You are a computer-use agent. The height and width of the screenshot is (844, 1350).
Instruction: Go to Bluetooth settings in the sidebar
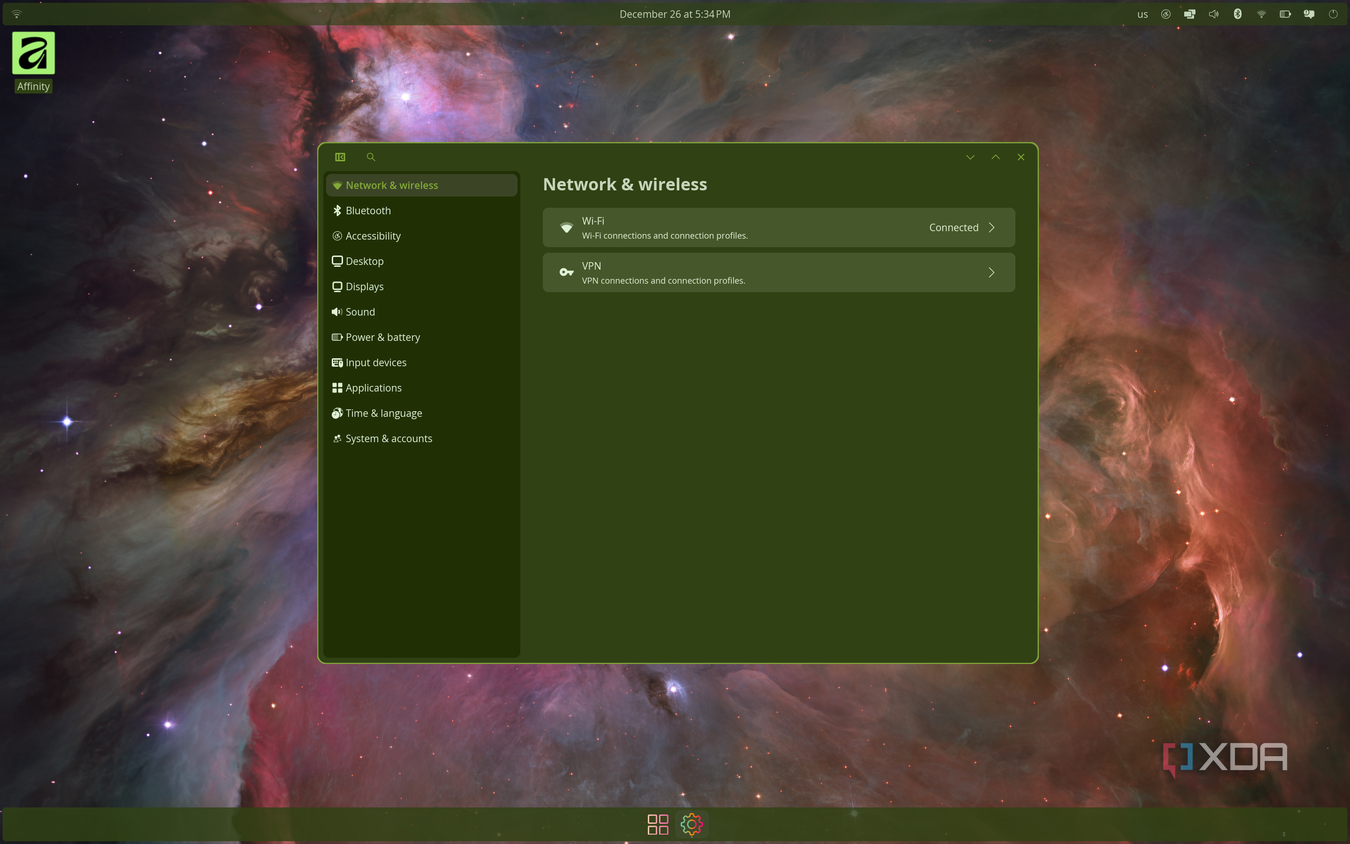point(421,210)
